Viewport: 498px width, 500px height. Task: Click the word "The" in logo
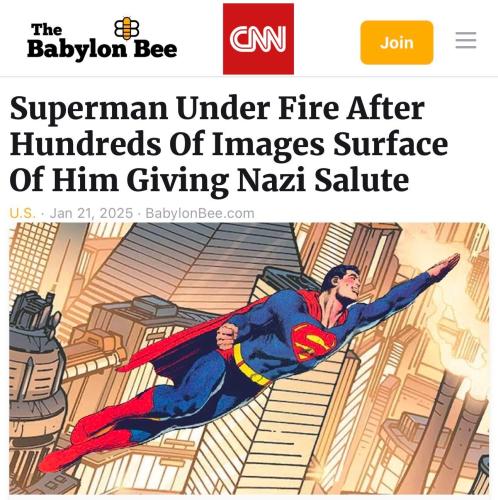click(46, 30)
